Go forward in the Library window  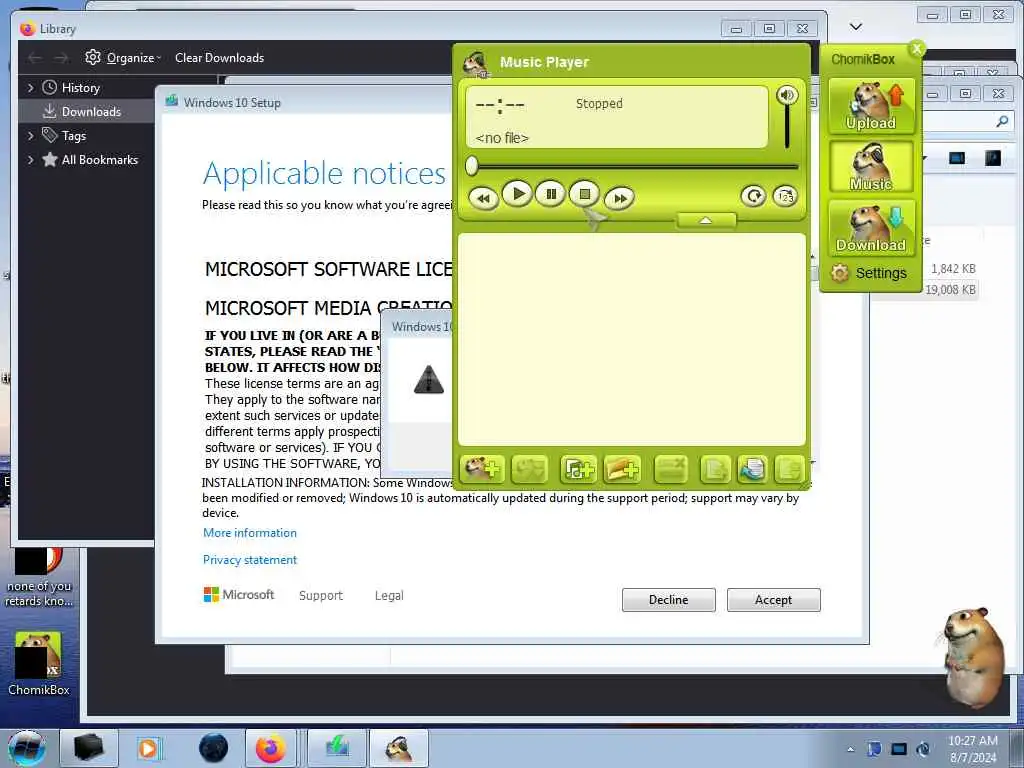[61, 58]
